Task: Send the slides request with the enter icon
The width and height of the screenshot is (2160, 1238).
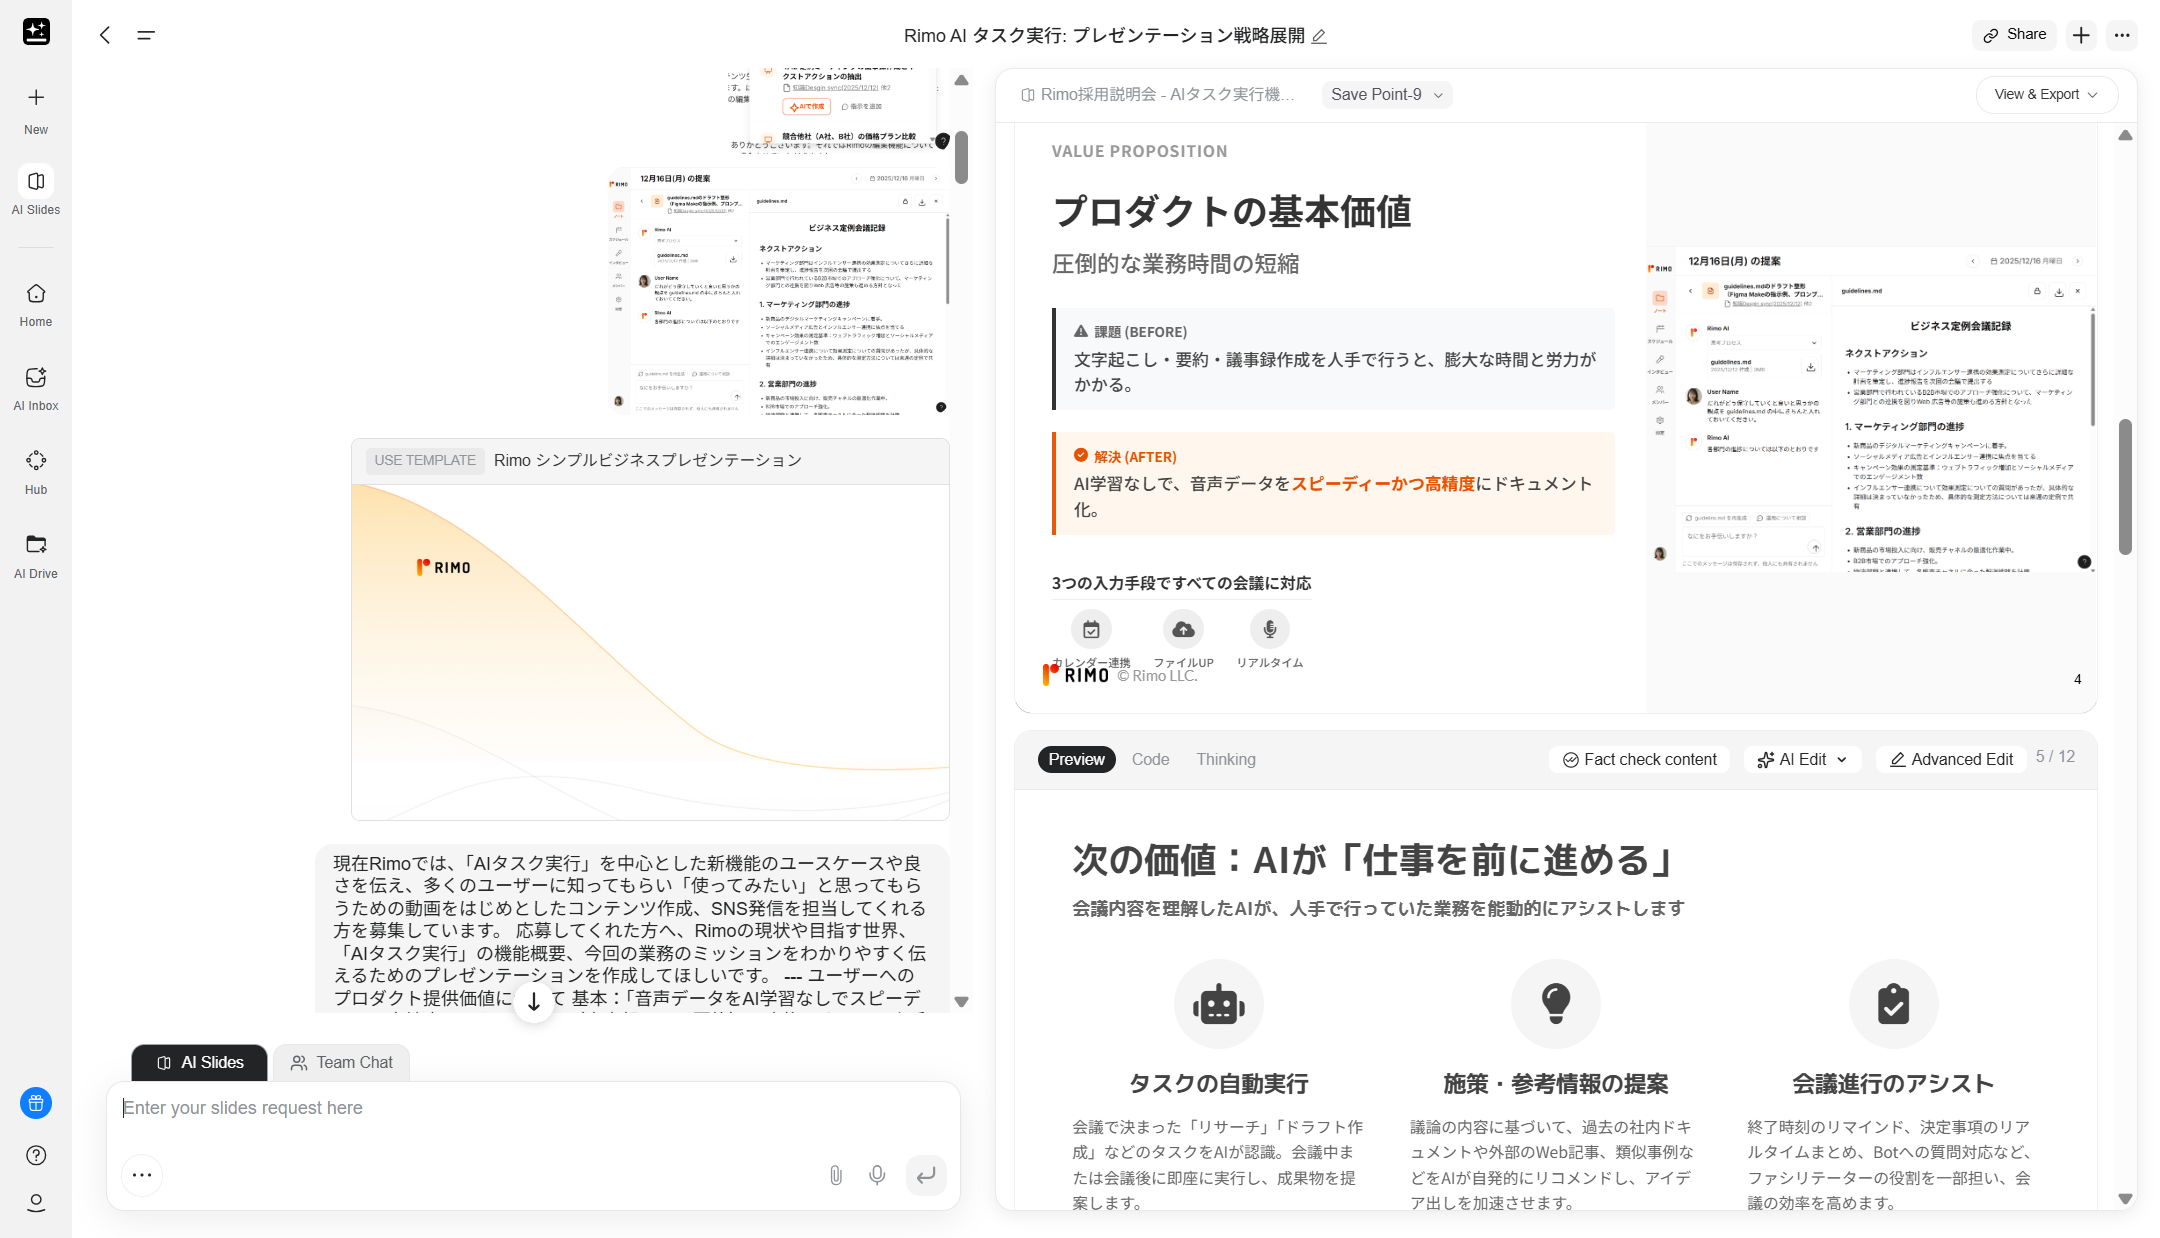Action: [x=926, y=1175]
